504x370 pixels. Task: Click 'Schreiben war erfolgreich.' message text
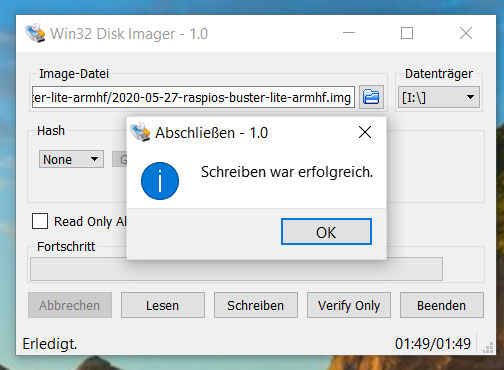[x=287, y=172]
